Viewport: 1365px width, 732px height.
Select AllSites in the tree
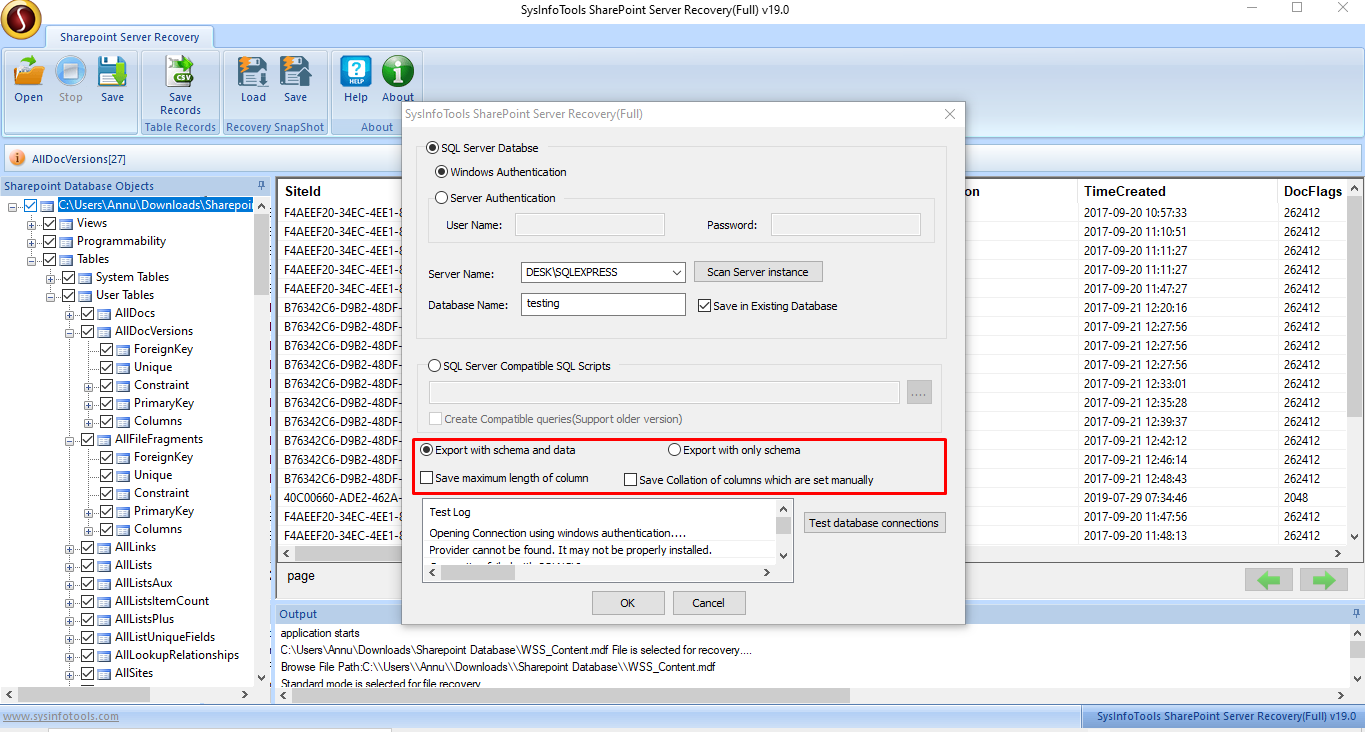click(x=134, y=673)
